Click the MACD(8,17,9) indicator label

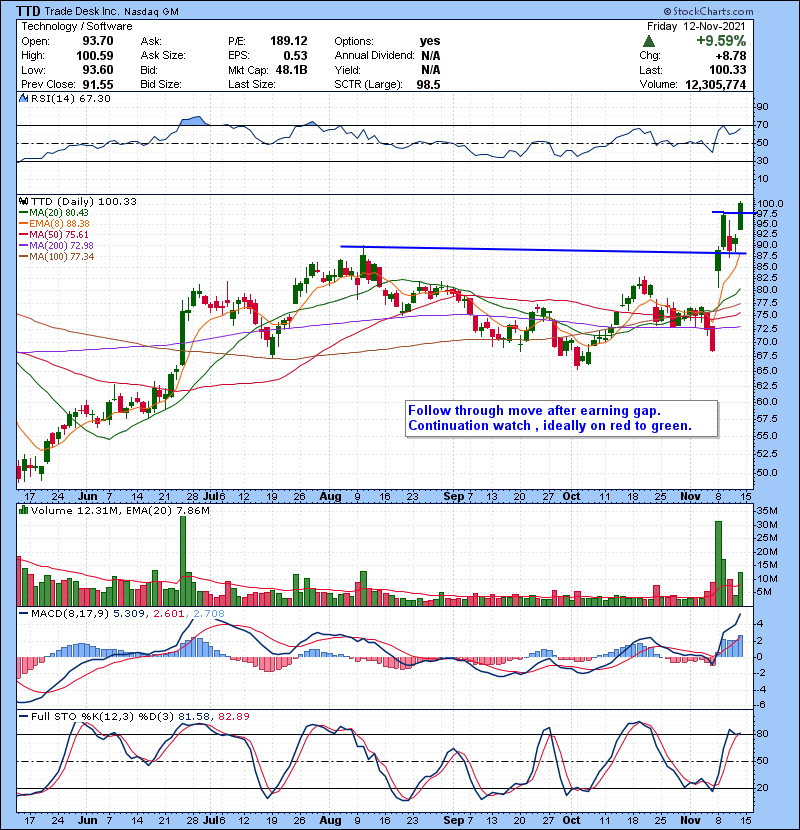tap(70, 614)
